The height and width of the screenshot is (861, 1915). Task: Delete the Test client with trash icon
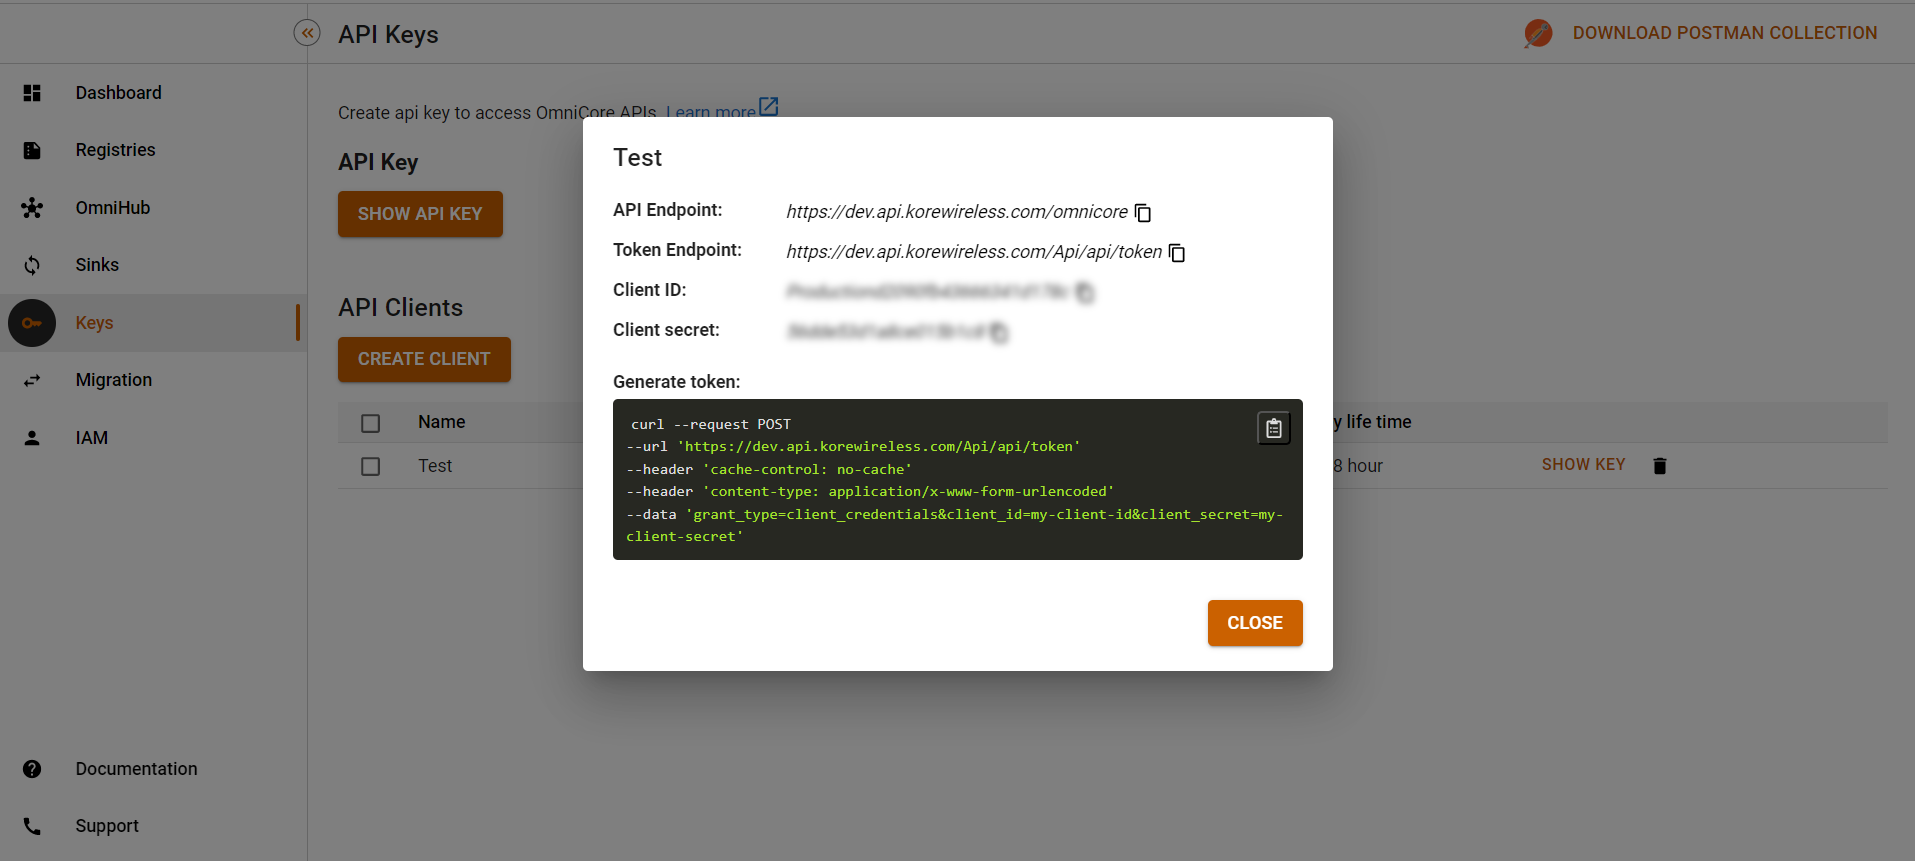[1660, 466]
